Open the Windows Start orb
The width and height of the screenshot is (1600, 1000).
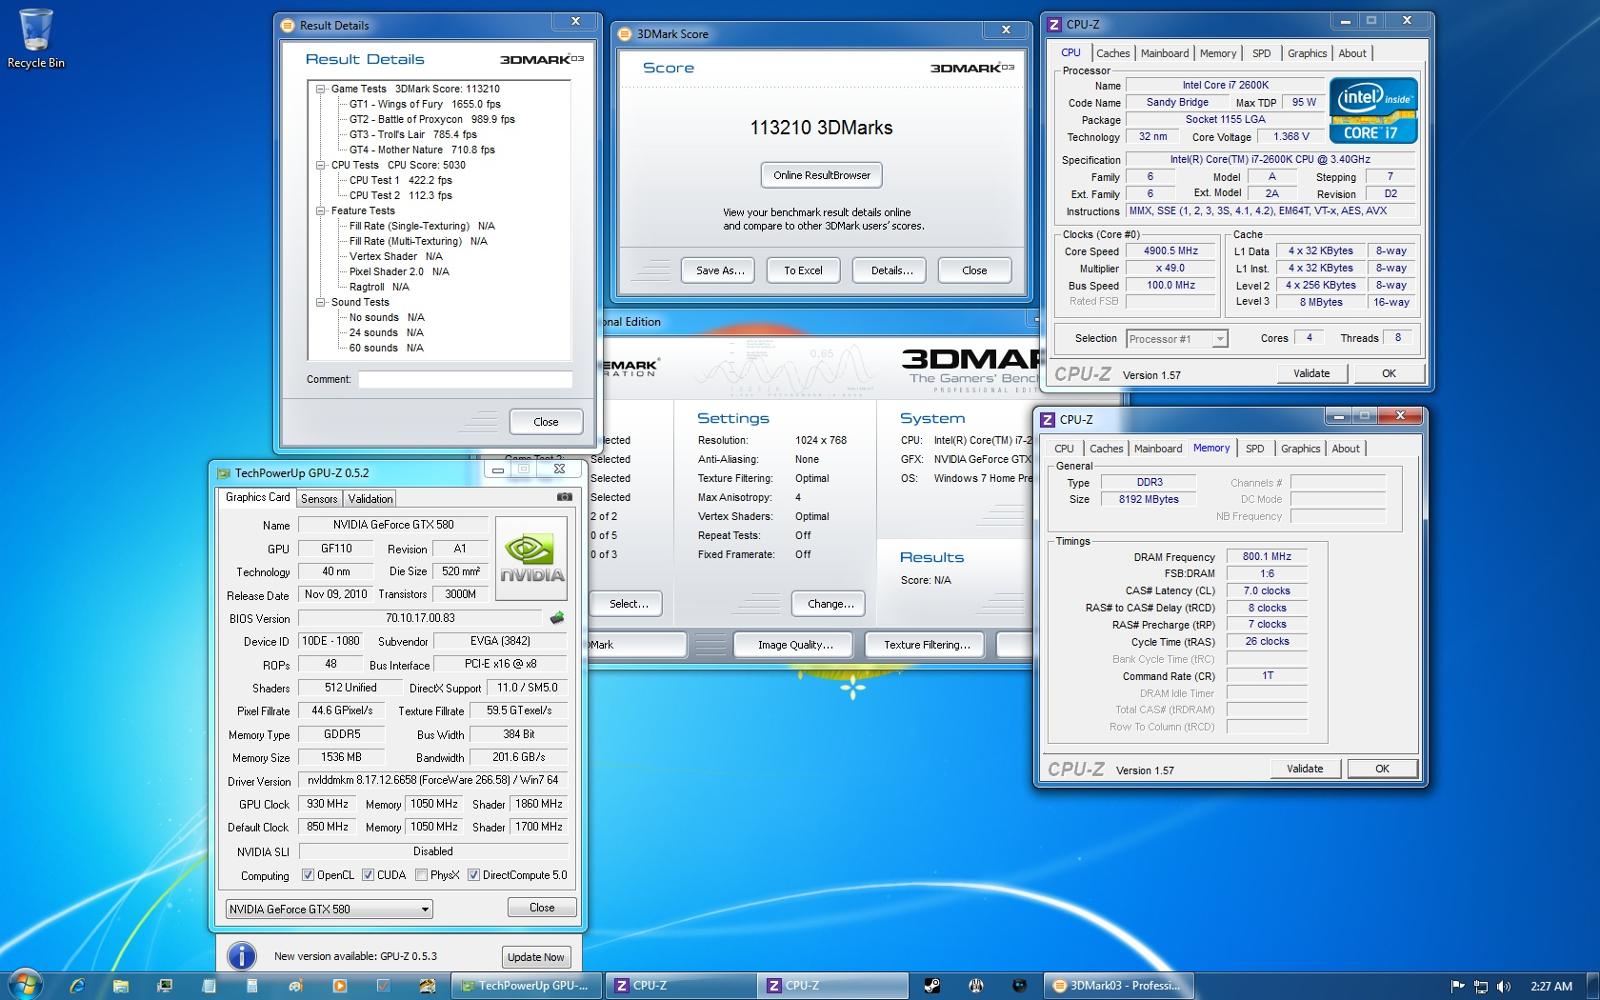pos(24,984)
